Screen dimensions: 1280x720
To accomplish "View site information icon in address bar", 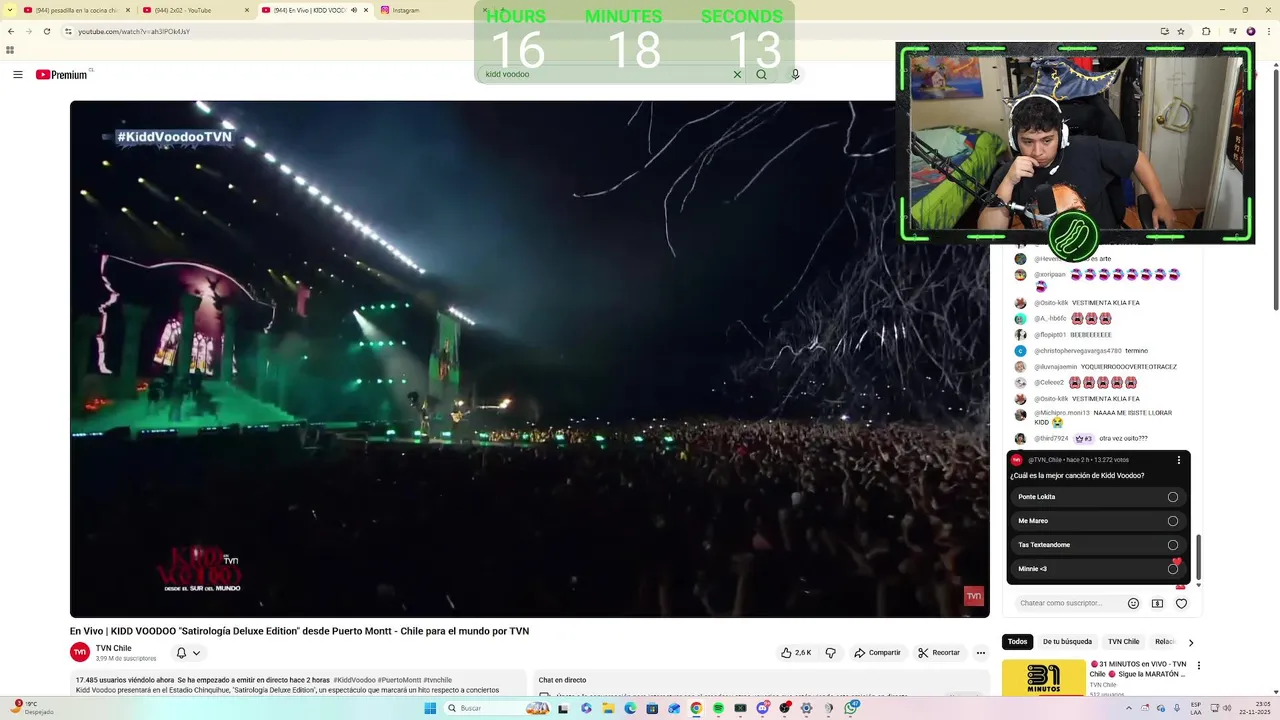I will (x=68, y=31).
